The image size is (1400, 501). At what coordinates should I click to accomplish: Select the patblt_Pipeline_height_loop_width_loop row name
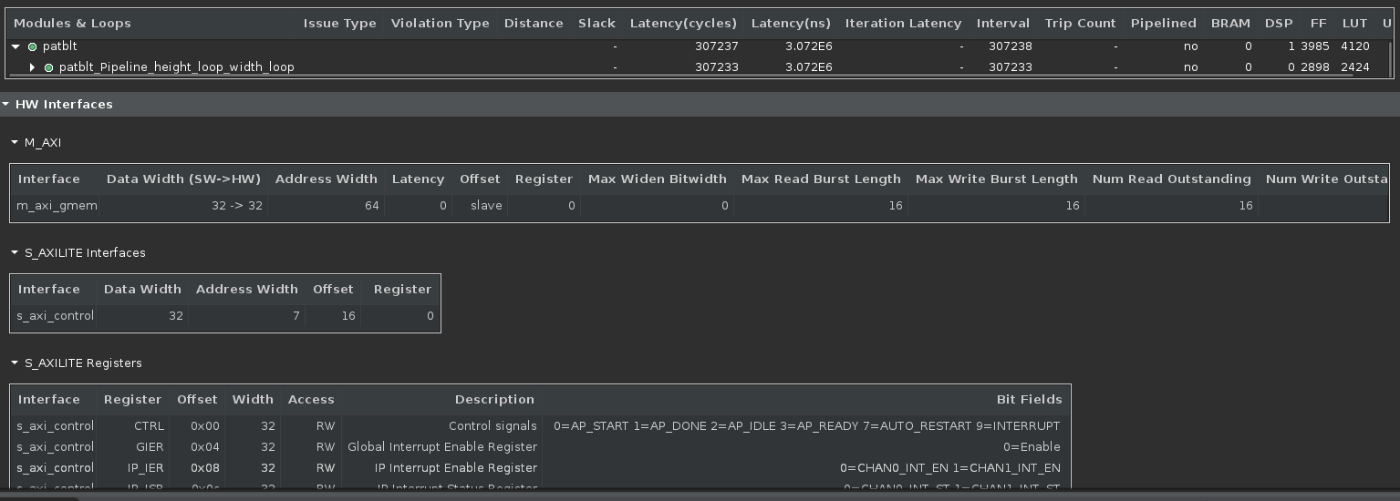pyautogui.click(x=176, y=67)
